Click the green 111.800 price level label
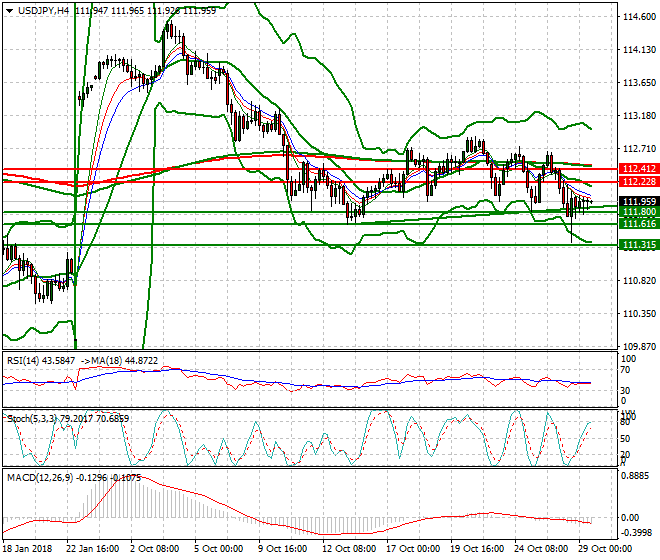The height and width of the screenshot is (560, 660). pos(639,212)
